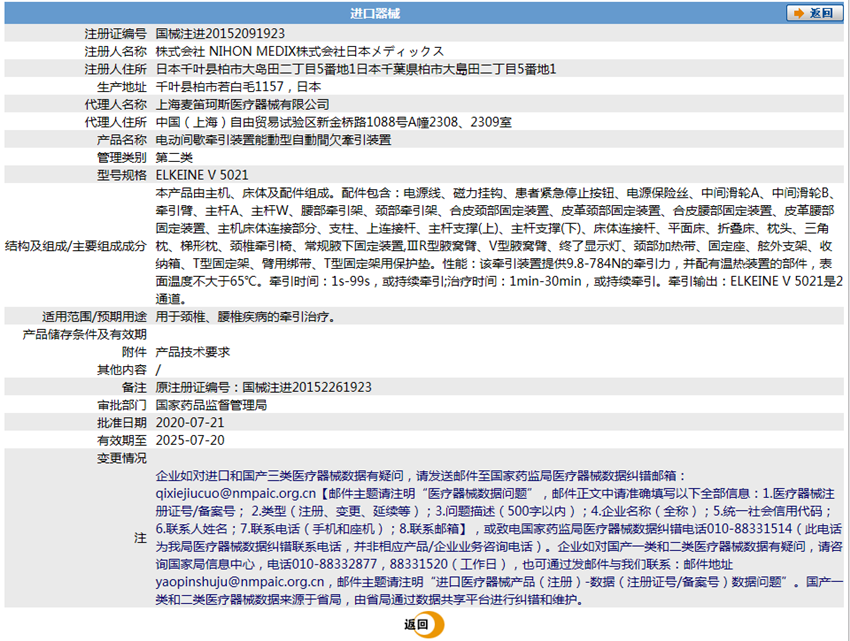Click agent name 上海麦笛珂斯医疗器械有限公司
Viewport: 850px width, 641px height.
[242, 105]
